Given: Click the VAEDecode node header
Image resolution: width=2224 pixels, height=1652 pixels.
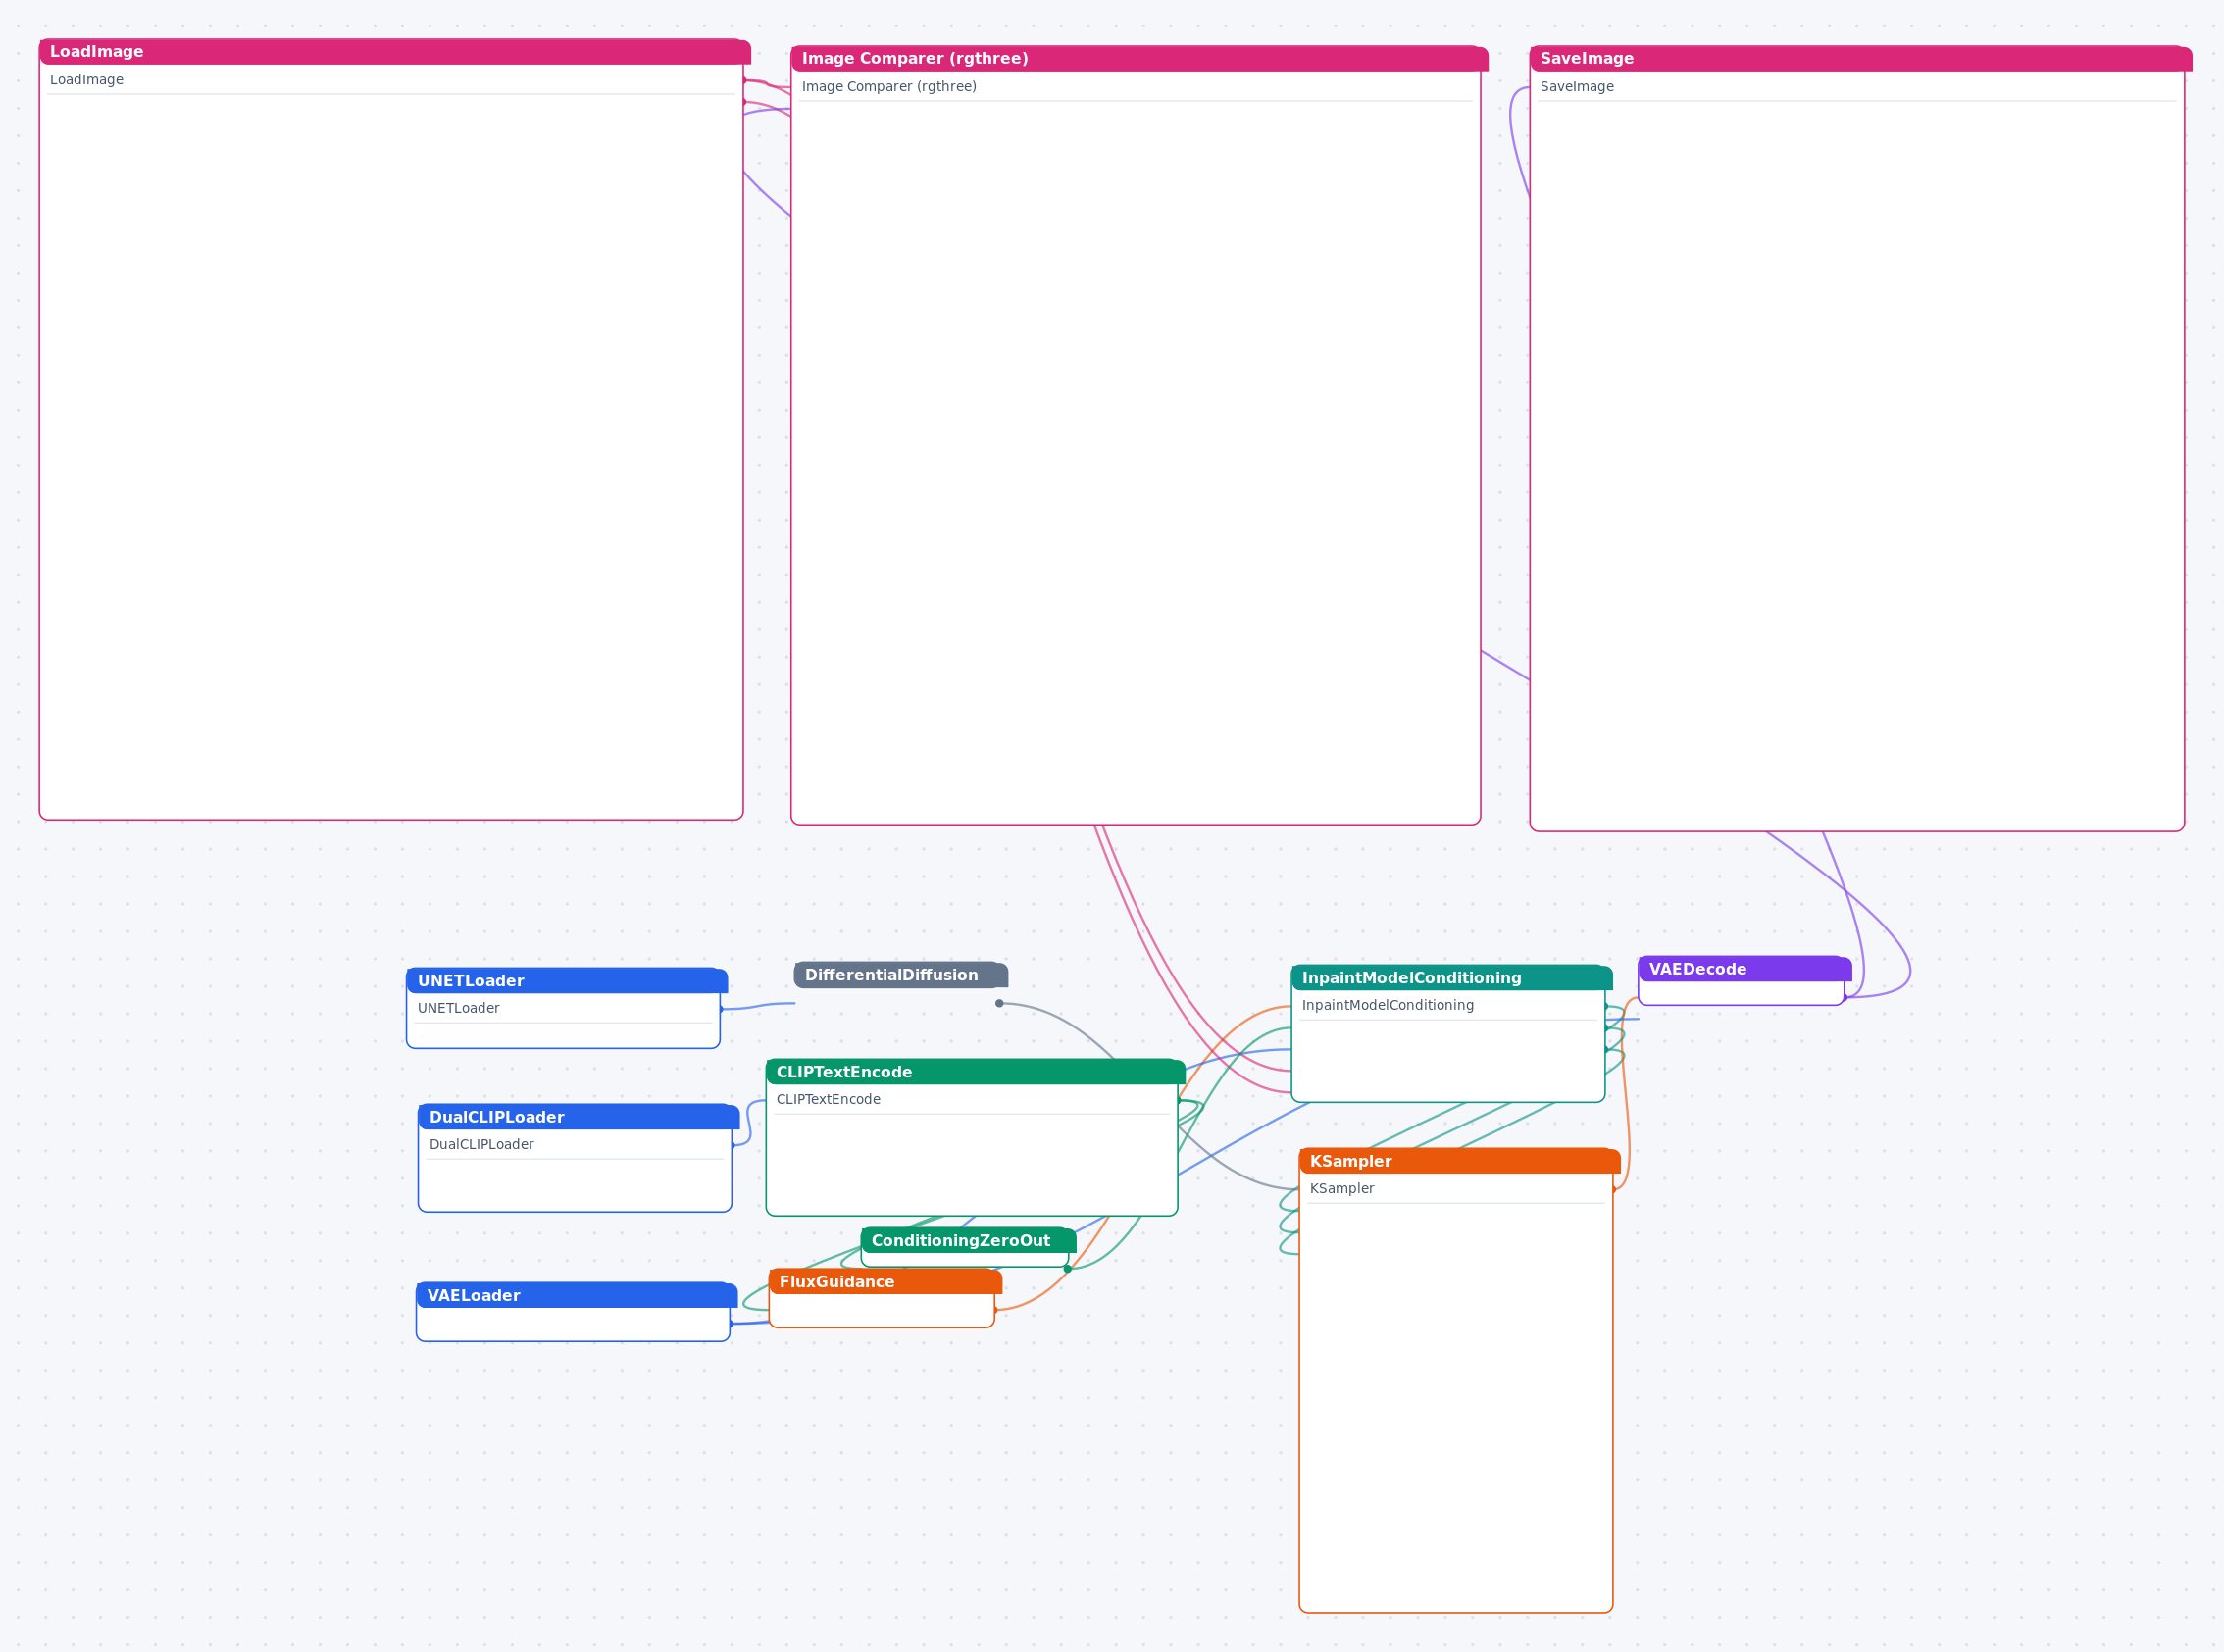Looking at the screenshot, I should pos(1744,969).
